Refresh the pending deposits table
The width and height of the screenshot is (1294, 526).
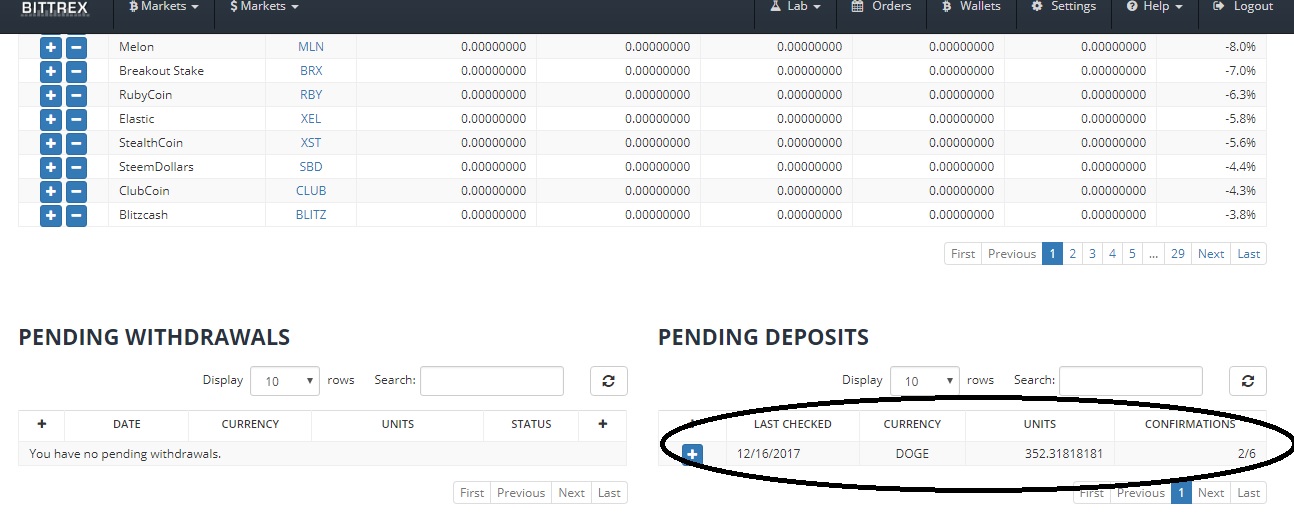[1247, 381]
